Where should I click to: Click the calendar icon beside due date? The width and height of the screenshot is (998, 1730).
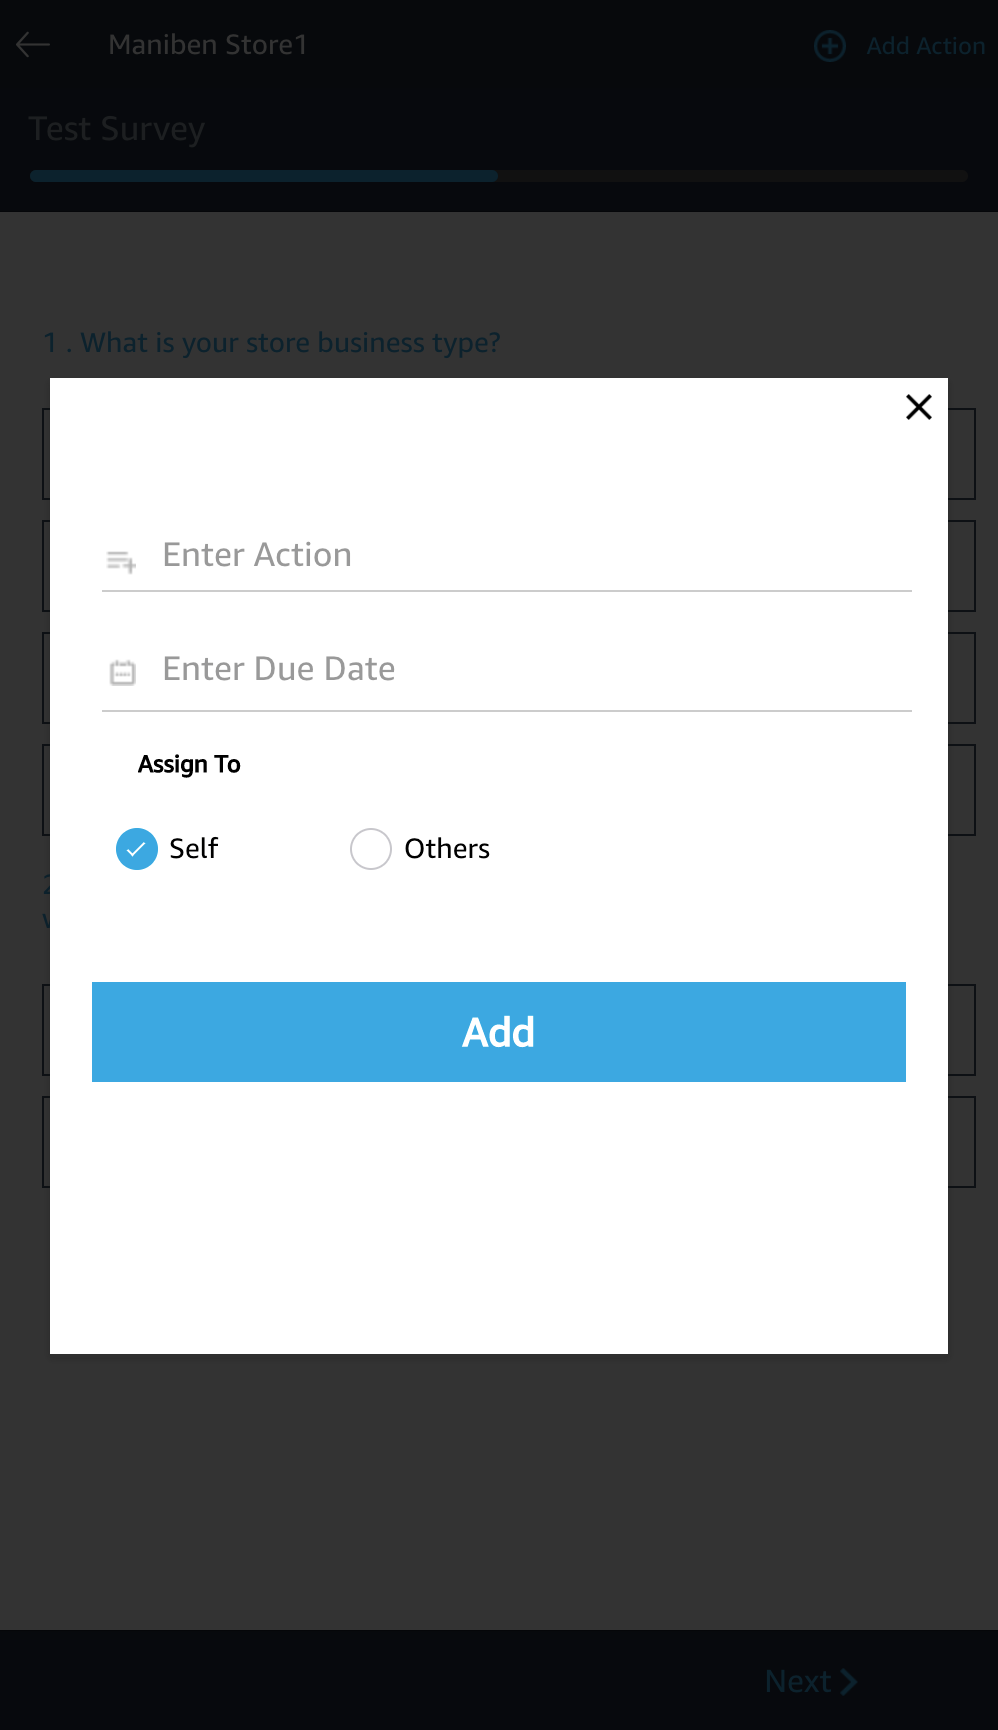coord(122,672)
